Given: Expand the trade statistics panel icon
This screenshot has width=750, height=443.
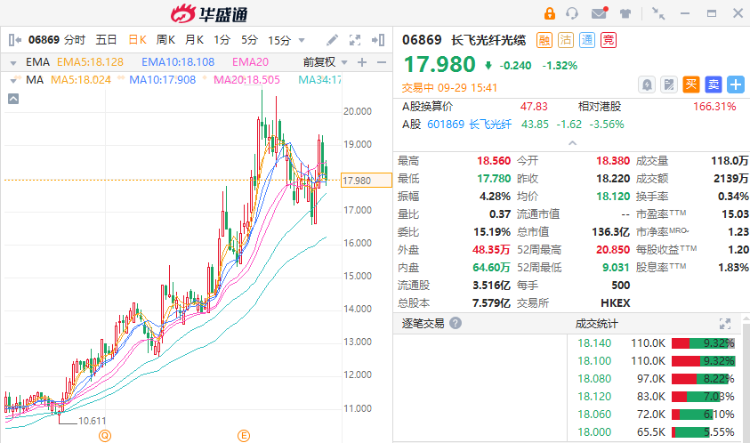Looking at the screenshot, I should 725,324.
